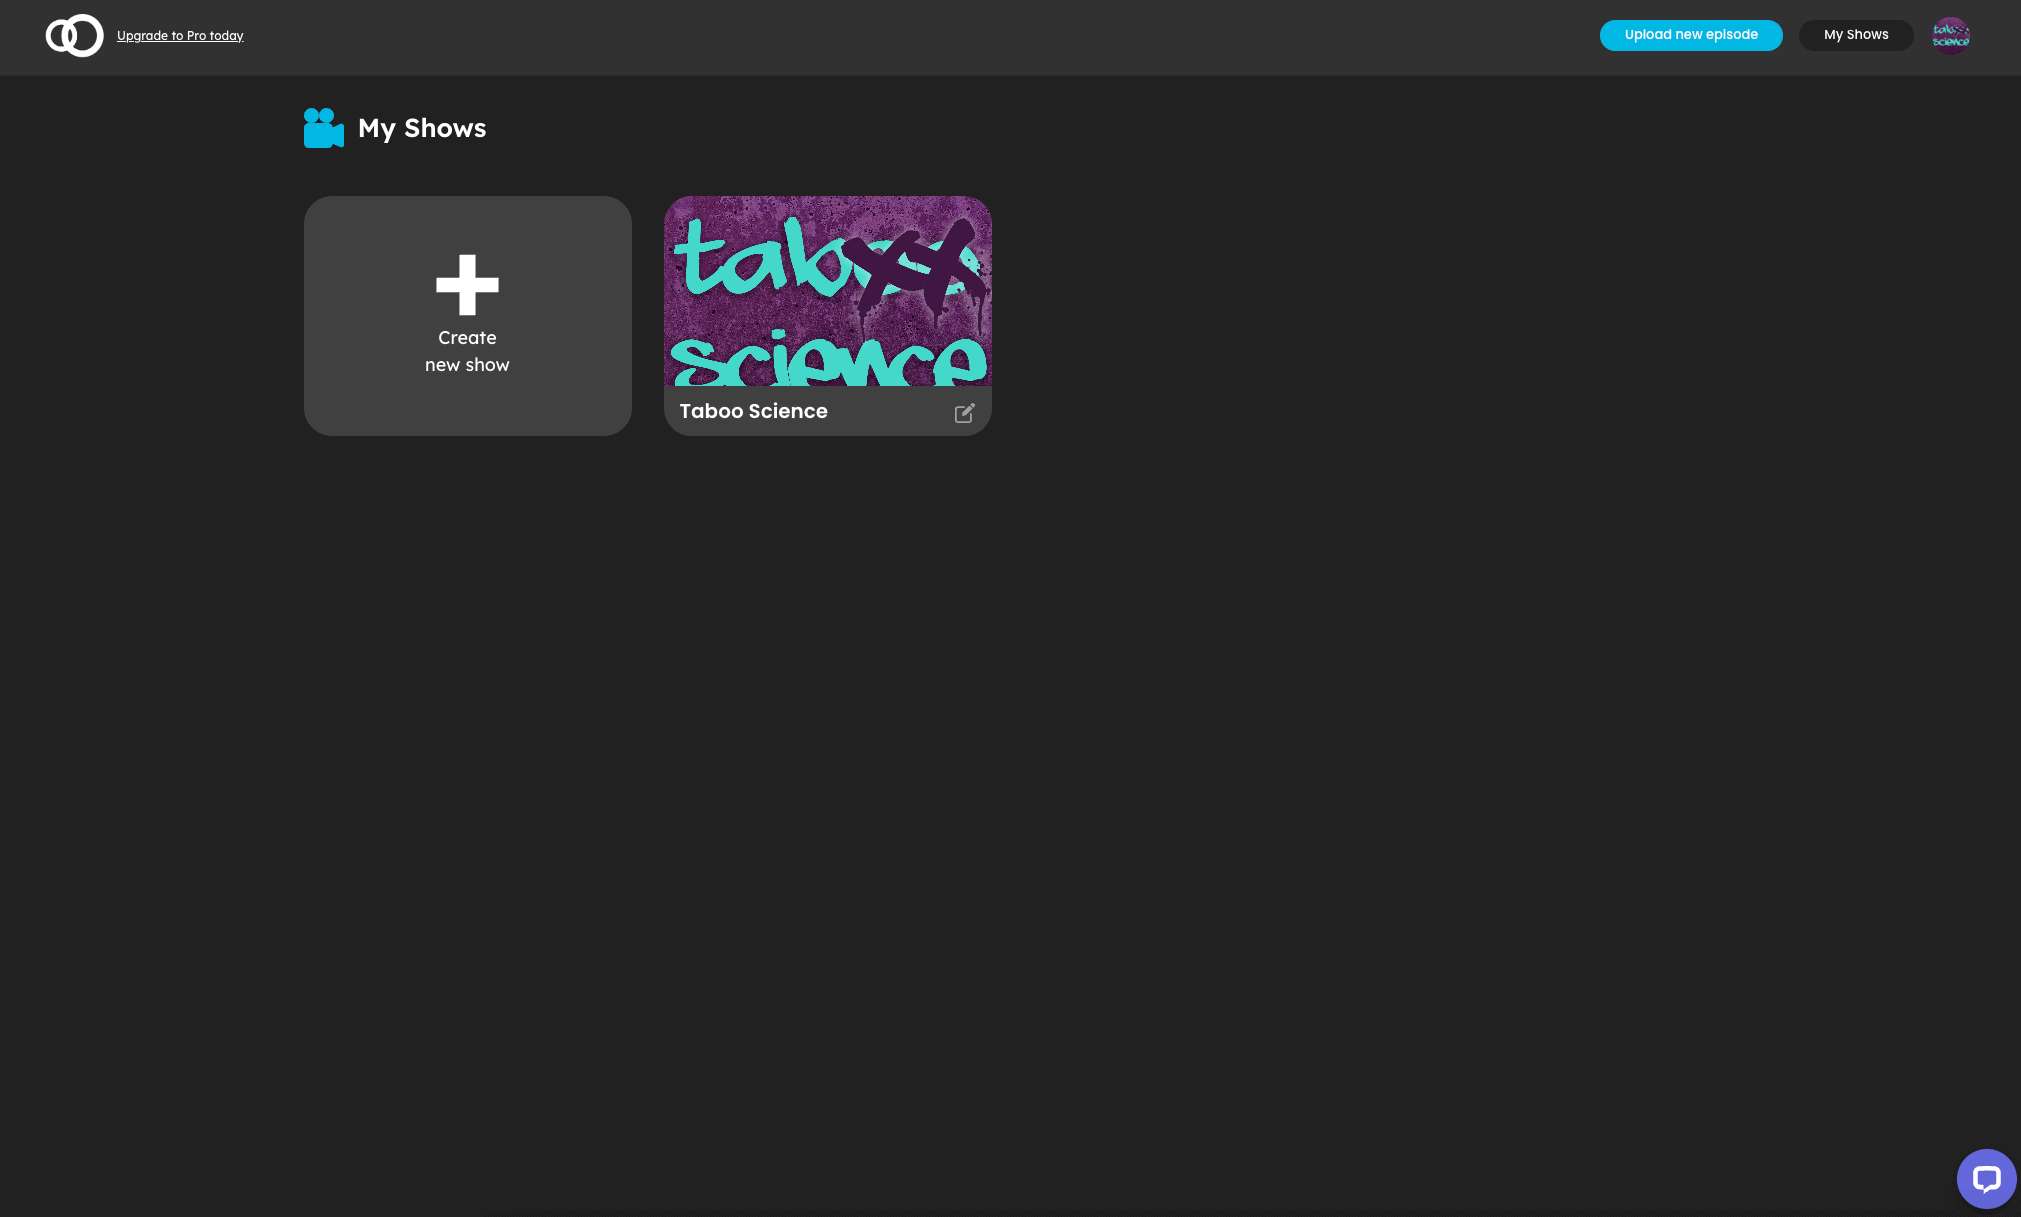Click the My Shows page heading text
Image resolution: width=2021 pixels, height=1217 pixels.
tap(422, 128)
